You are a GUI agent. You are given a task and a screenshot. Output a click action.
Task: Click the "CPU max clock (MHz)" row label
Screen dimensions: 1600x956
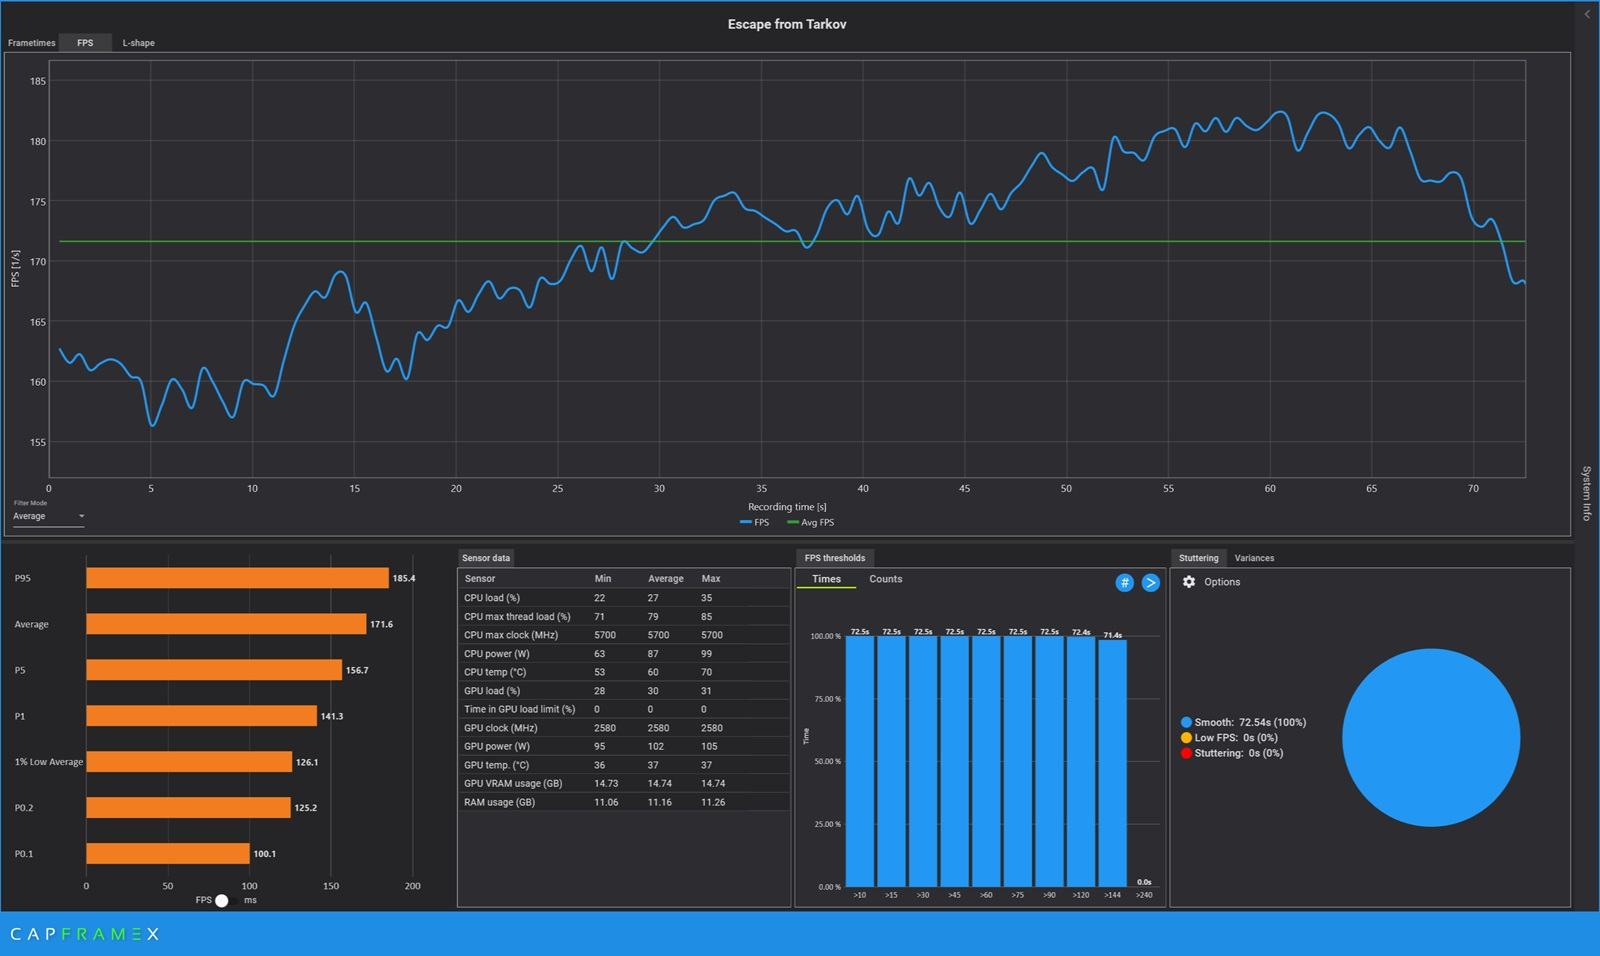coord(511,635)
